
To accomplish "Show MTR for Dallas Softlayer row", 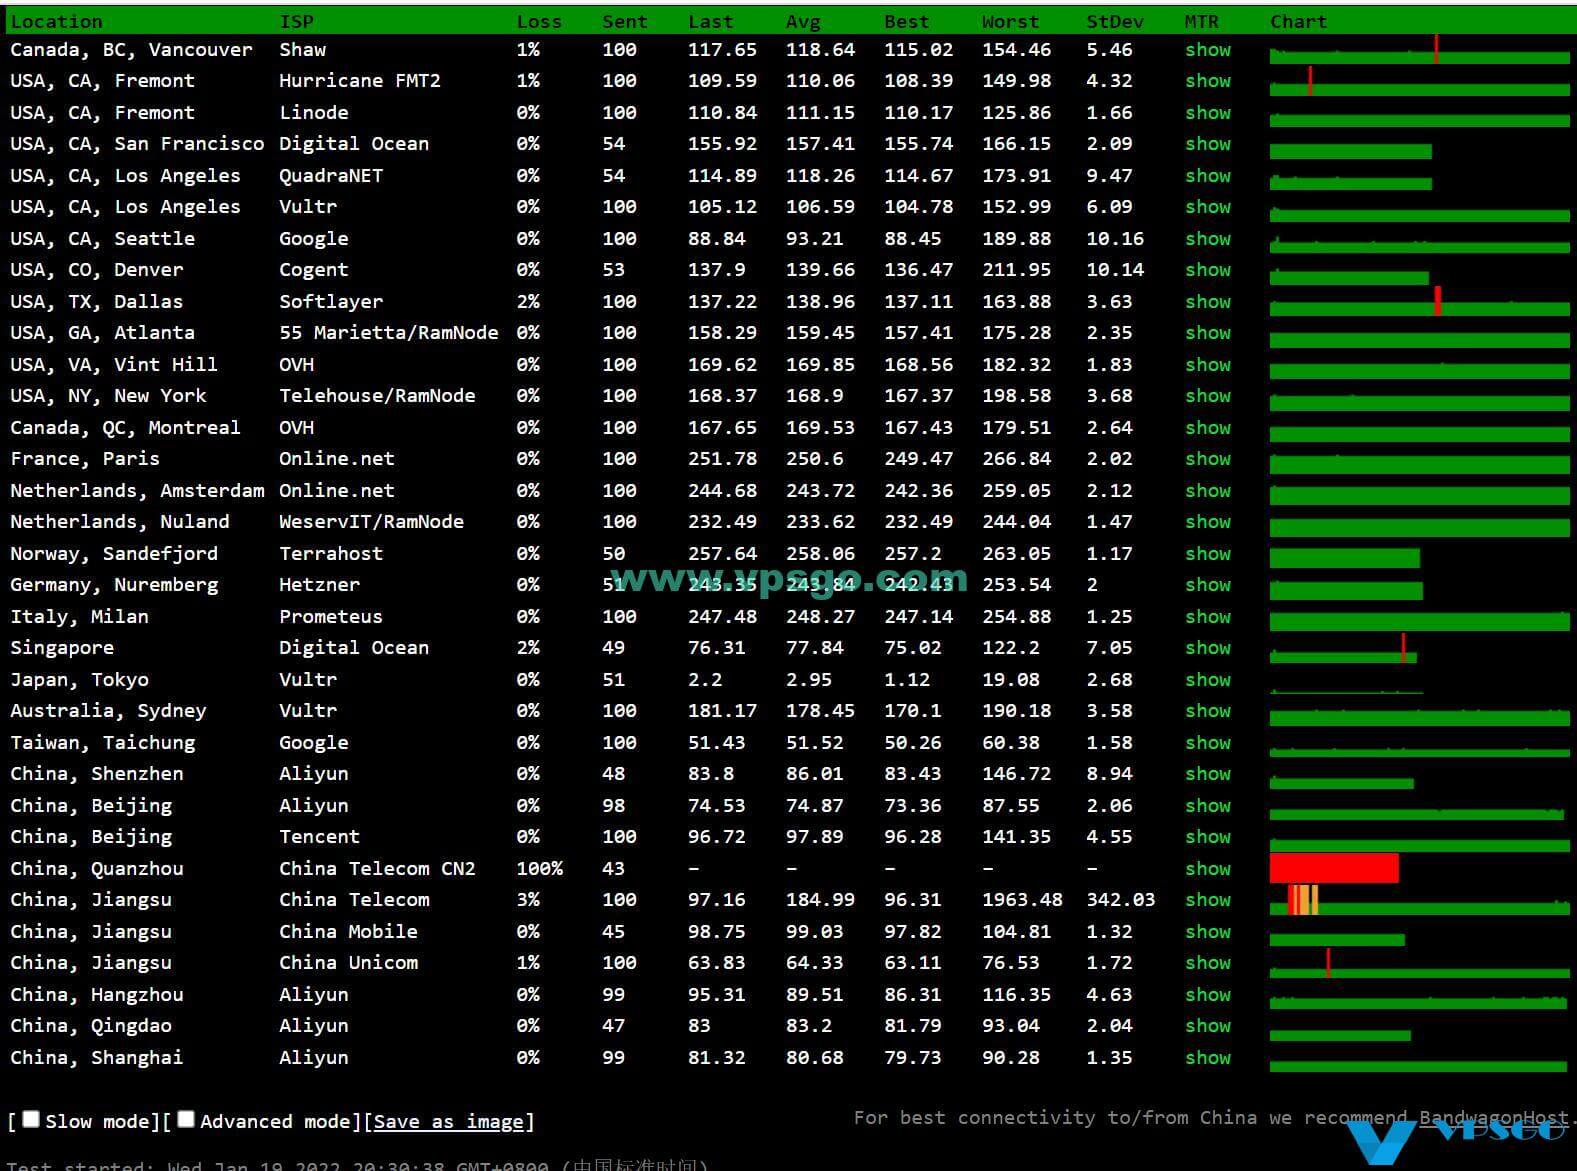I will click(1208, 302).
